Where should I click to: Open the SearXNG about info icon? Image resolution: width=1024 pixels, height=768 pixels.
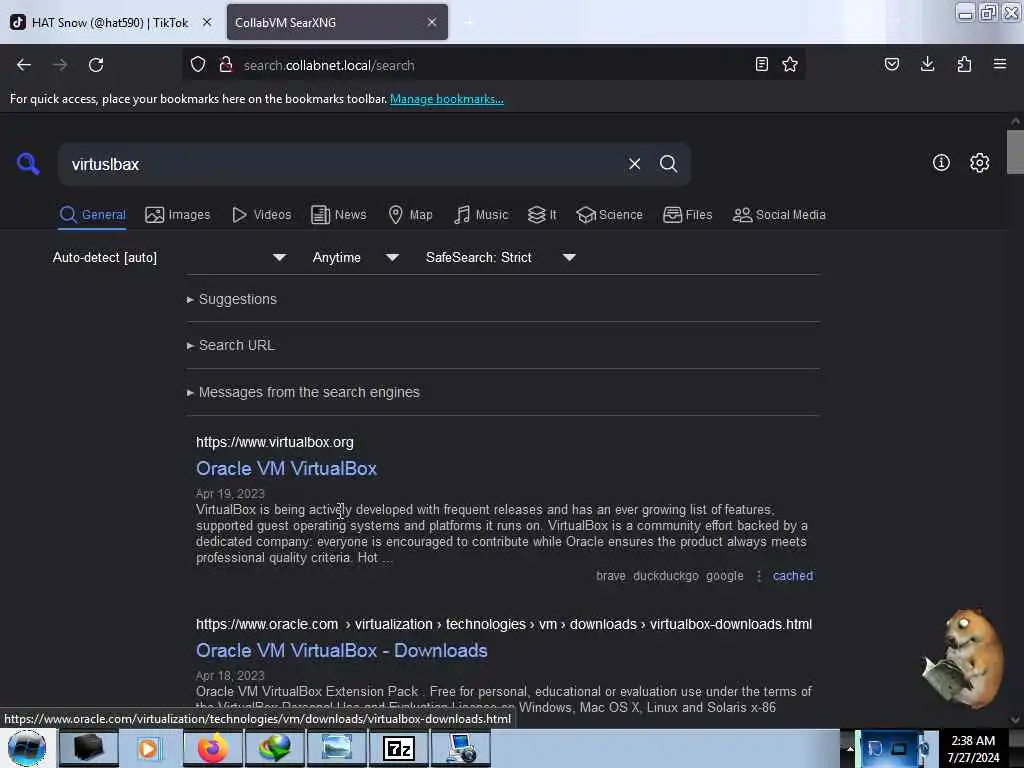pos(941,163)
